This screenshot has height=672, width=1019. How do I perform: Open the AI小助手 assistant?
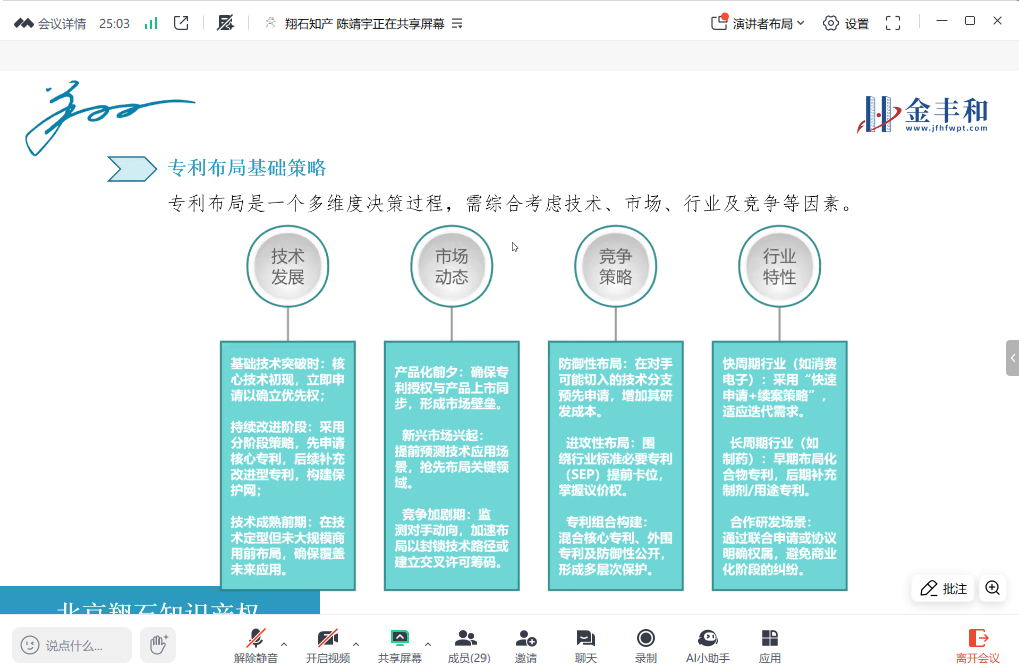707,645
